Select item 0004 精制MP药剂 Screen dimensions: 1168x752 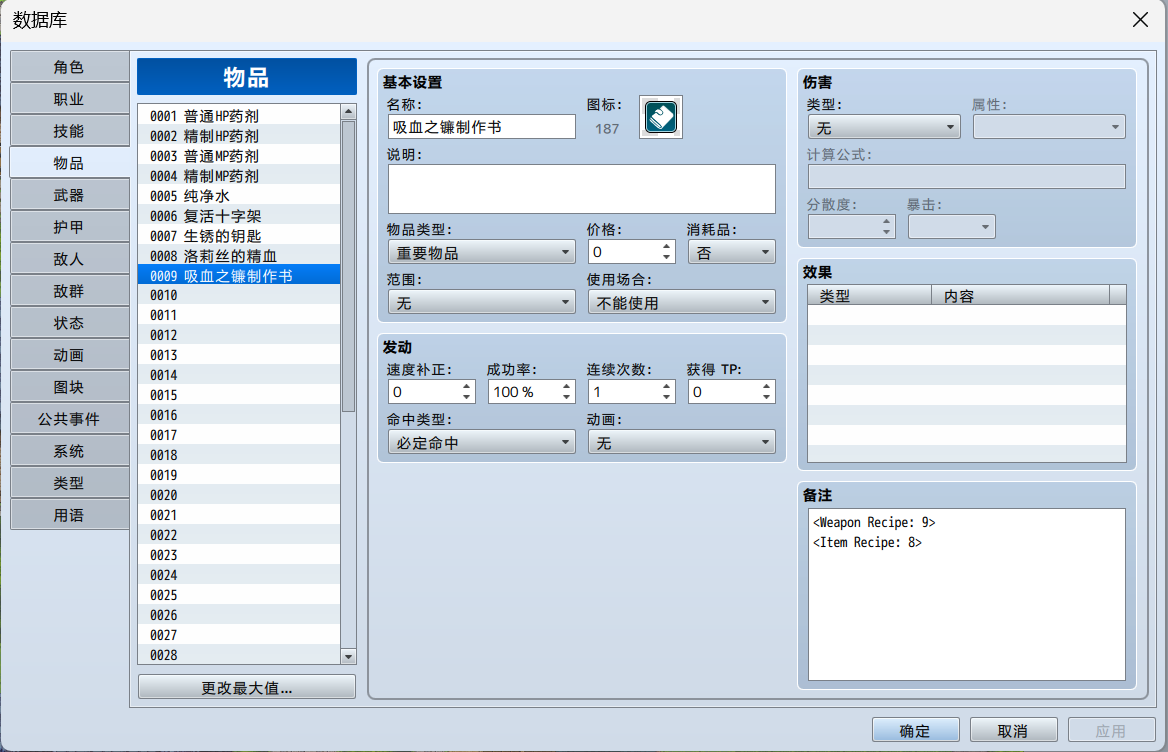239,176
